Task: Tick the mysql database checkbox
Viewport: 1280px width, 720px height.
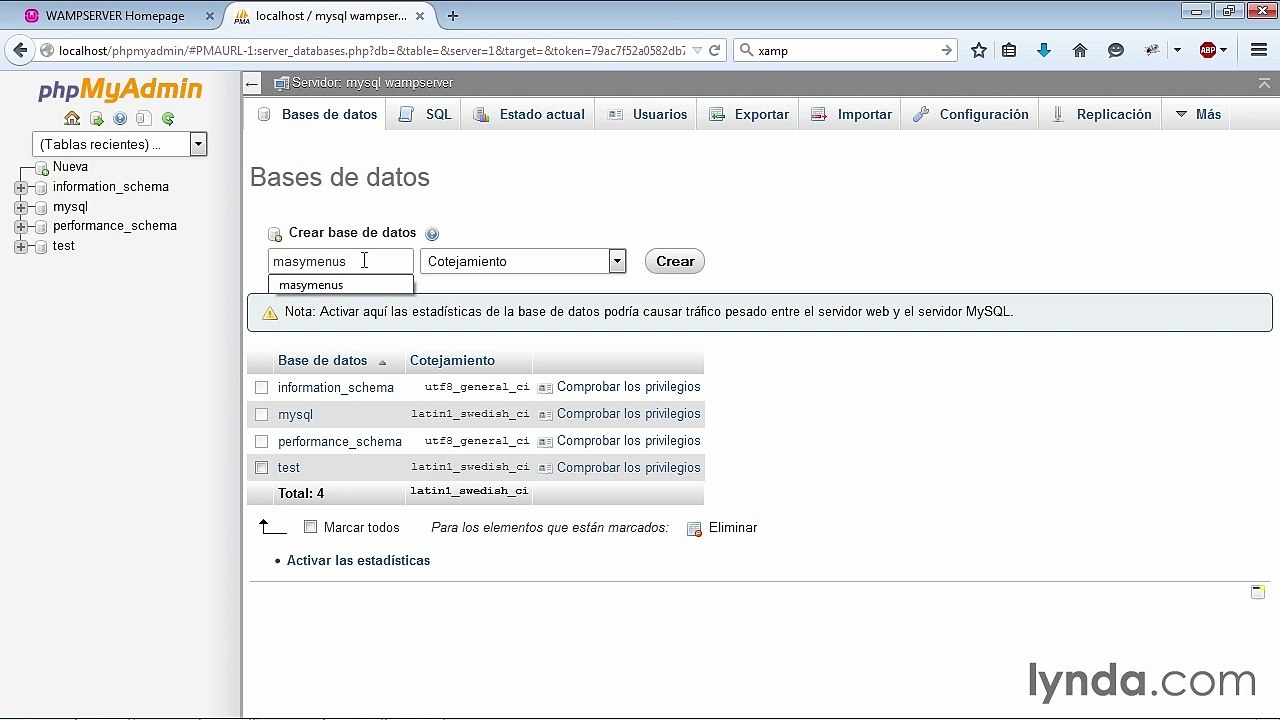Action: [x=261, y=414]
